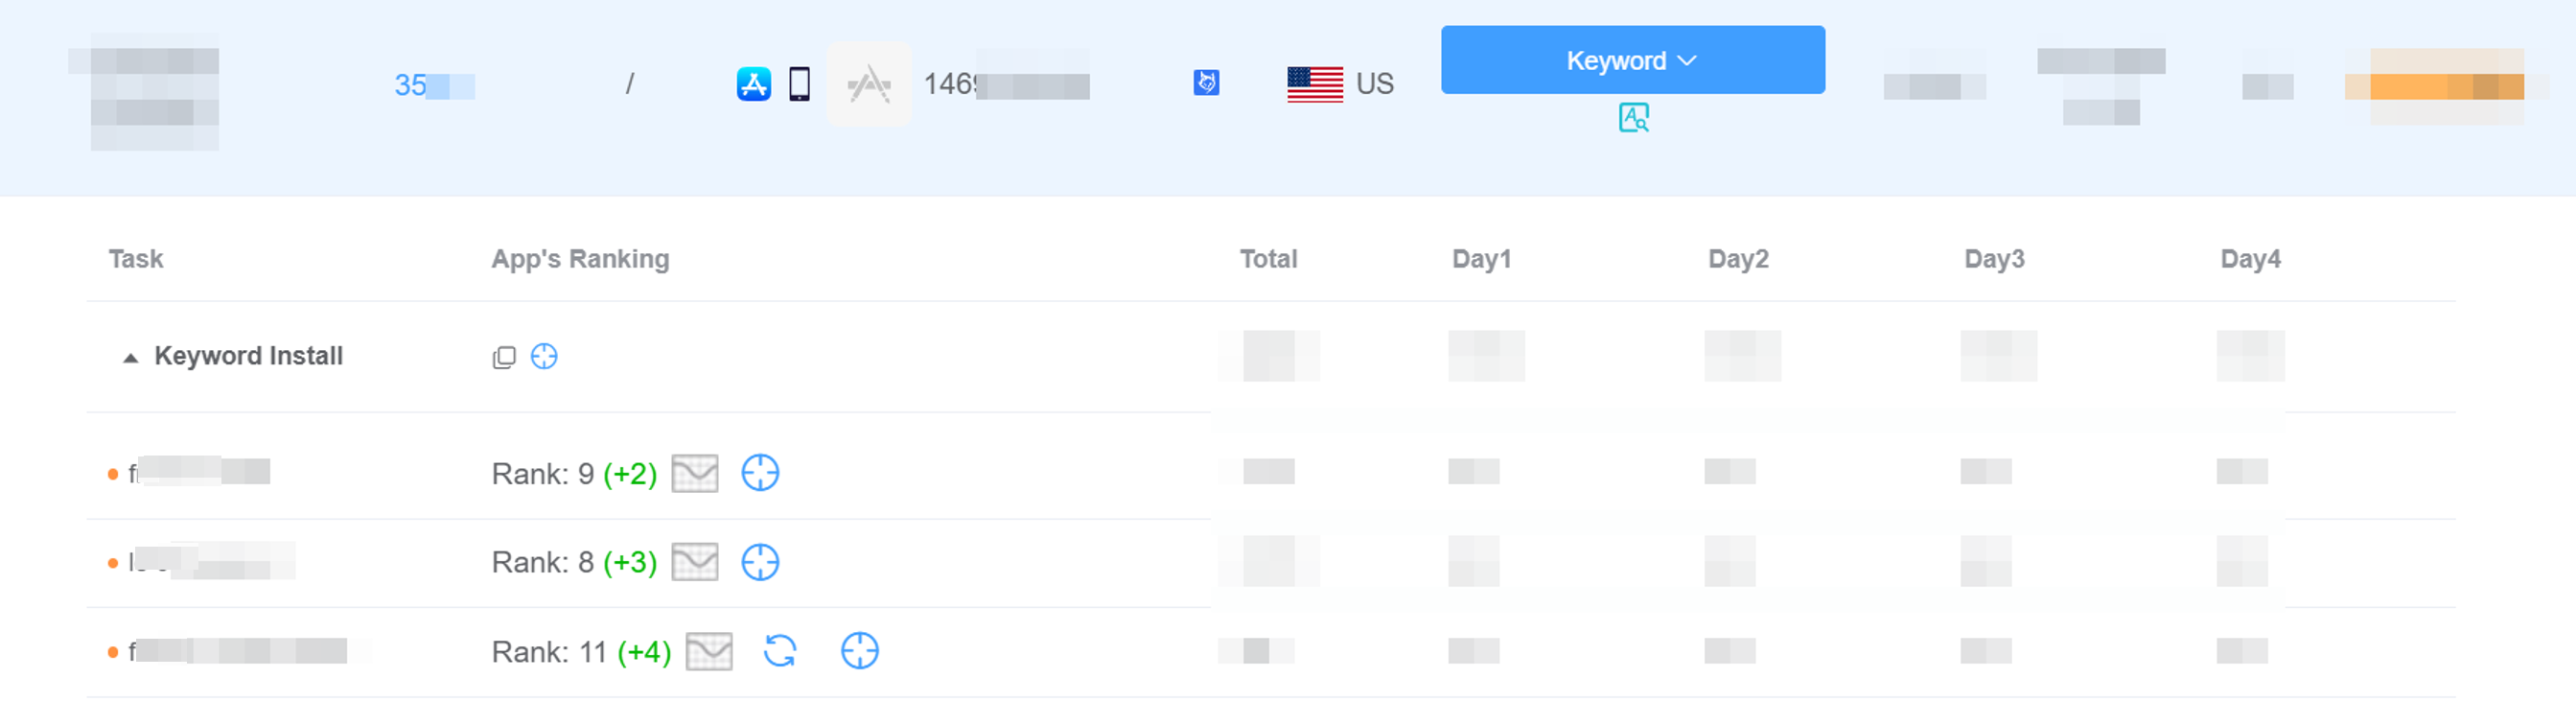The image size is (2576, 702).
Task: Refresh the Rank 11 keyword ranking
Action: 780,651
